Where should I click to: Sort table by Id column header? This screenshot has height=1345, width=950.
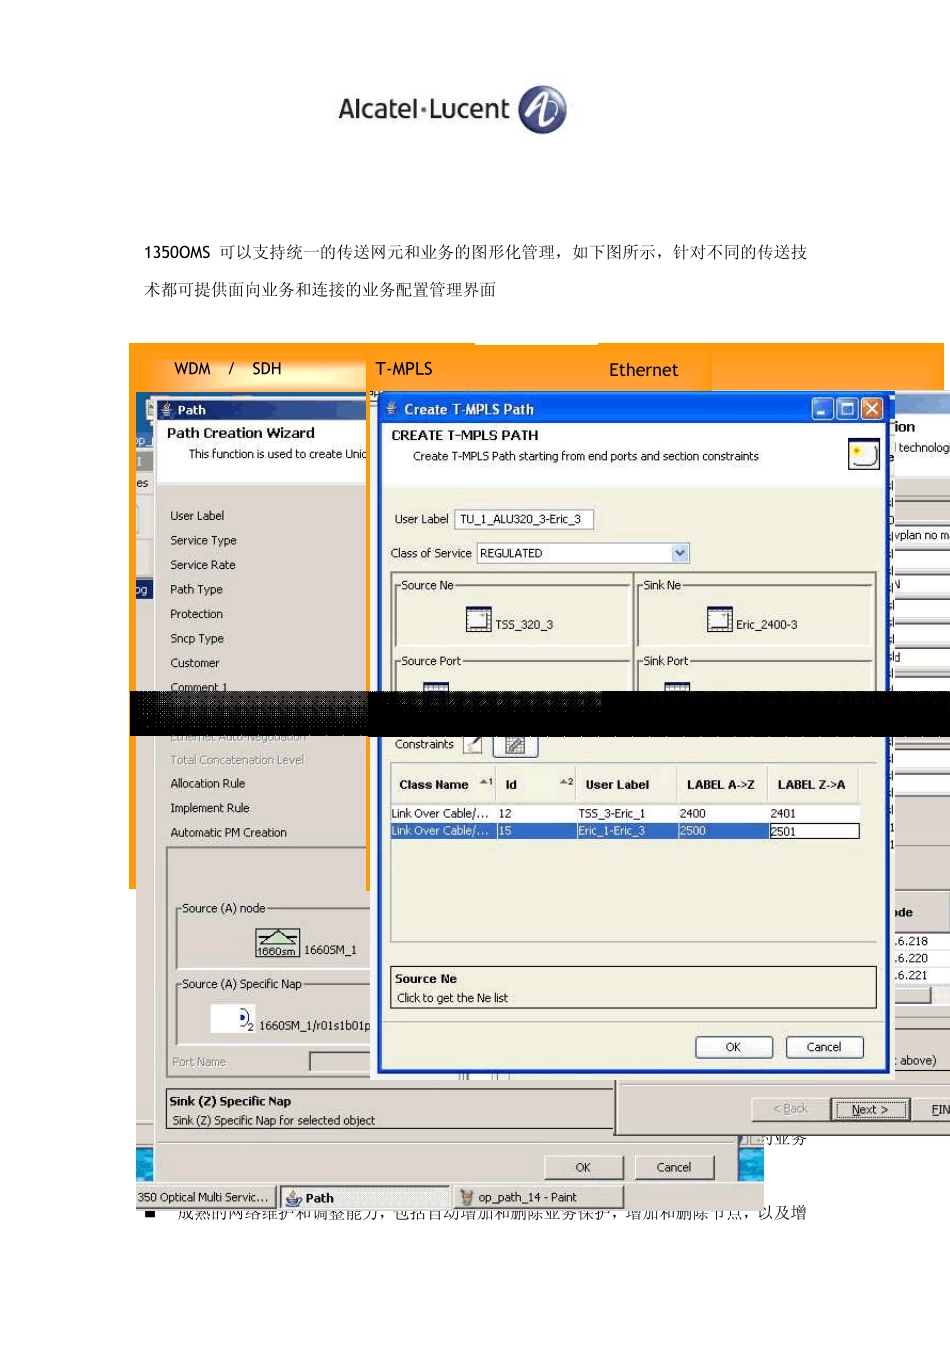[537, 784]
